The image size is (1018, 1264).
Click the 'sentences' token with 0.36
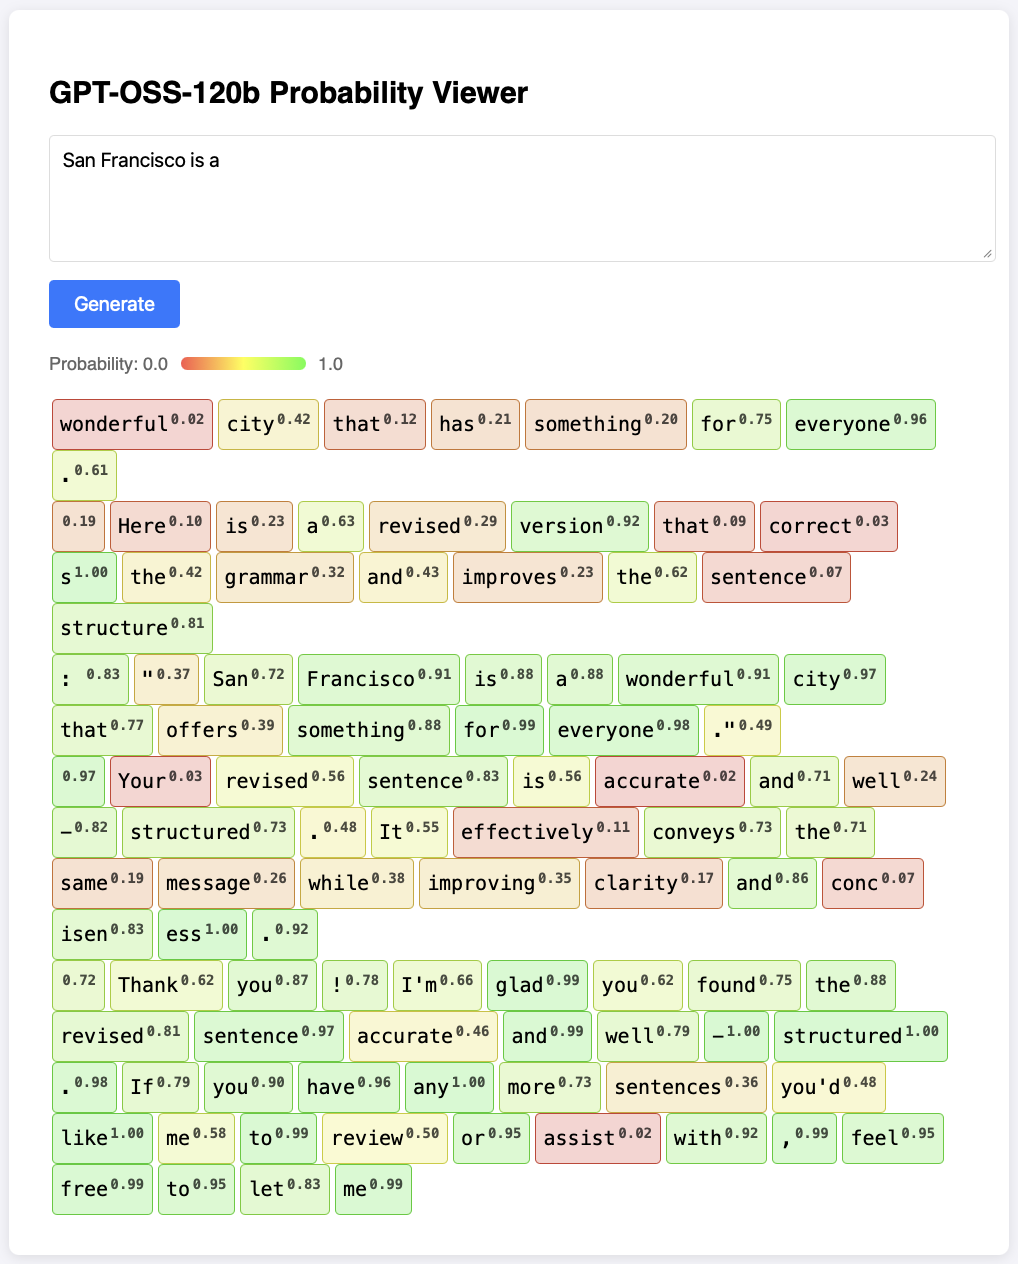click(685, 1087)
